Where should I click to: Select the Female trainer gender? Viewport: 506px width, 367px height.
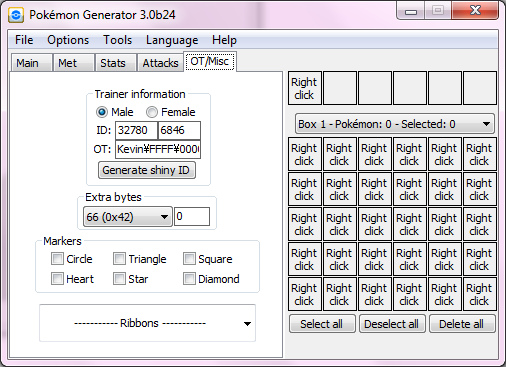tap(171, 112)
